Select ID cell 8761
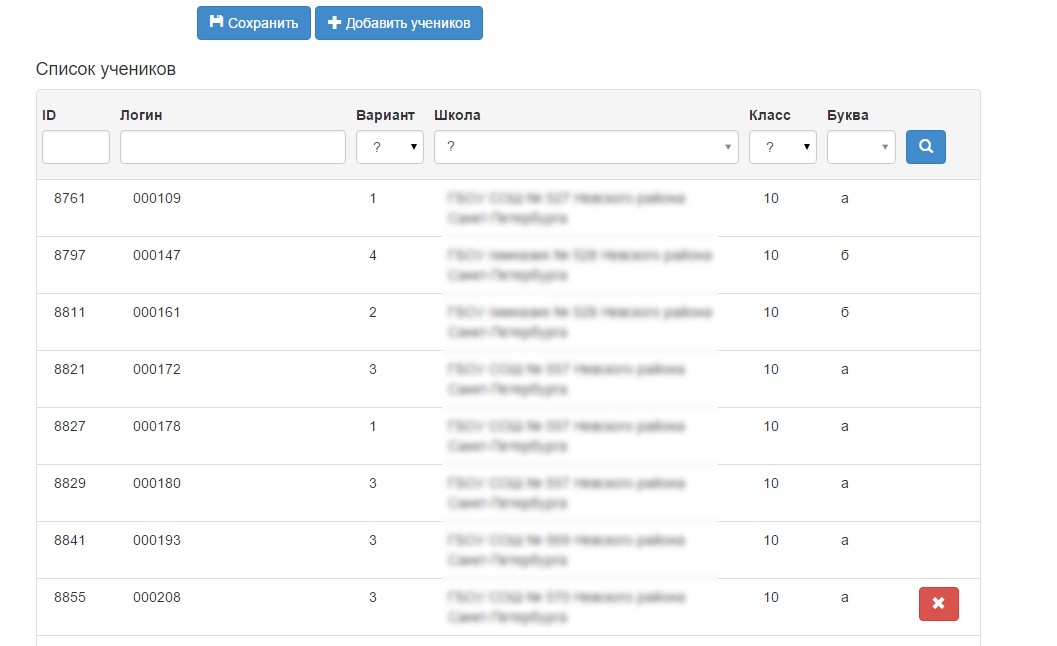 click(69, 198)
